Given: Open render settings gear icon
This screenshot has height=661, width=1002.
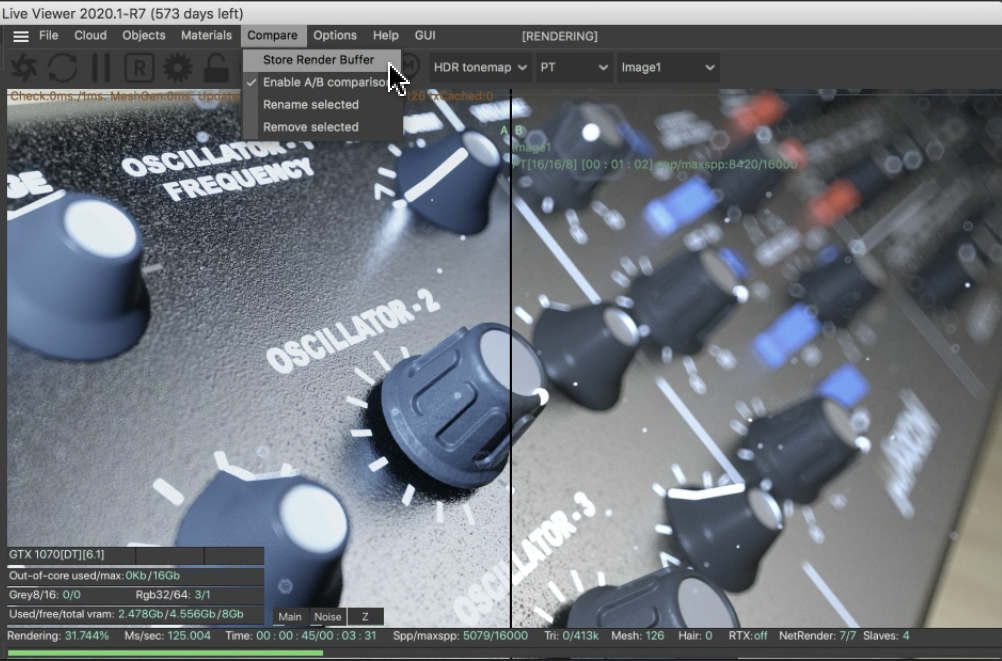Looking at the screenshot, I should coord(178,67).
